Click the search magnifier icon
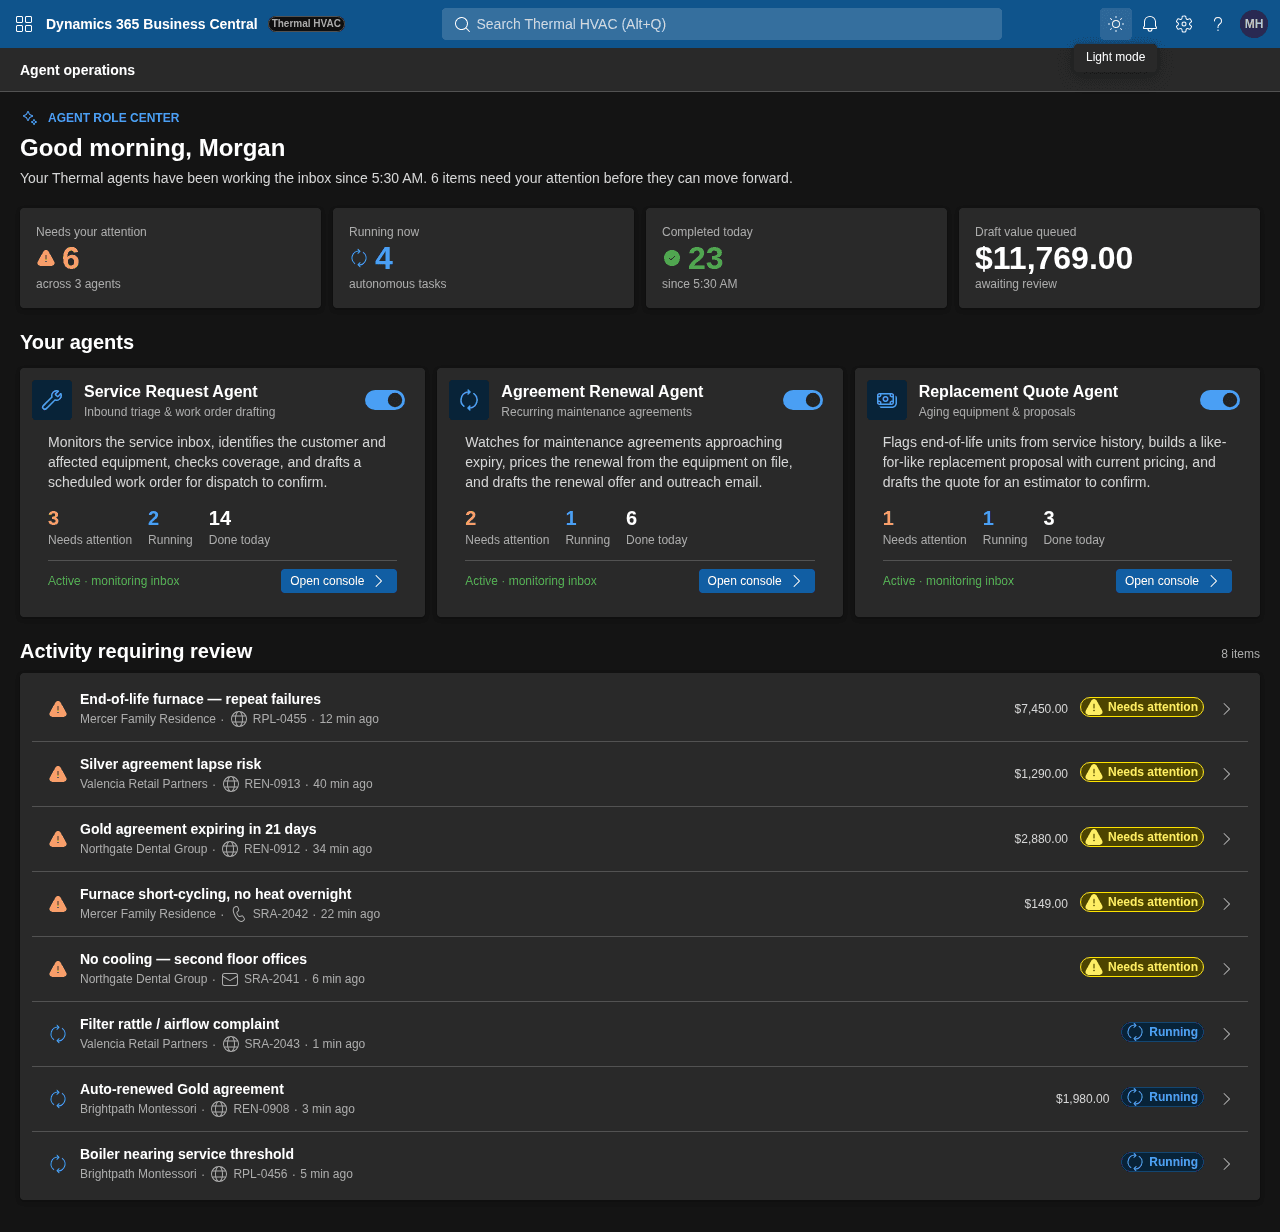1280x1232 pixels. (x=462, y=24)
